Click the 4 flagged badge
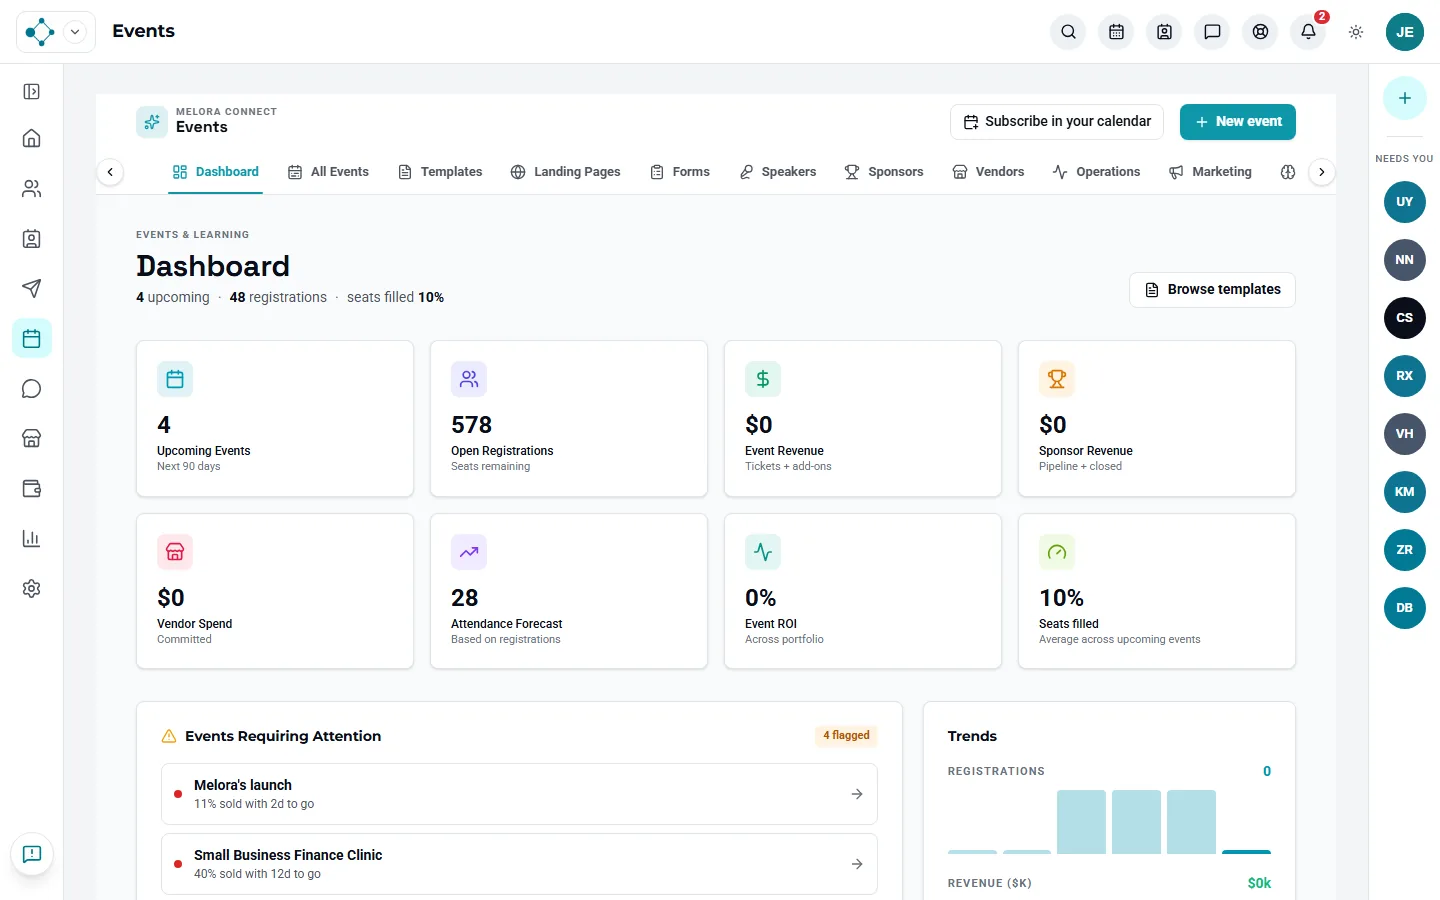Viewport: 1440px width, 900px height. 846,735
